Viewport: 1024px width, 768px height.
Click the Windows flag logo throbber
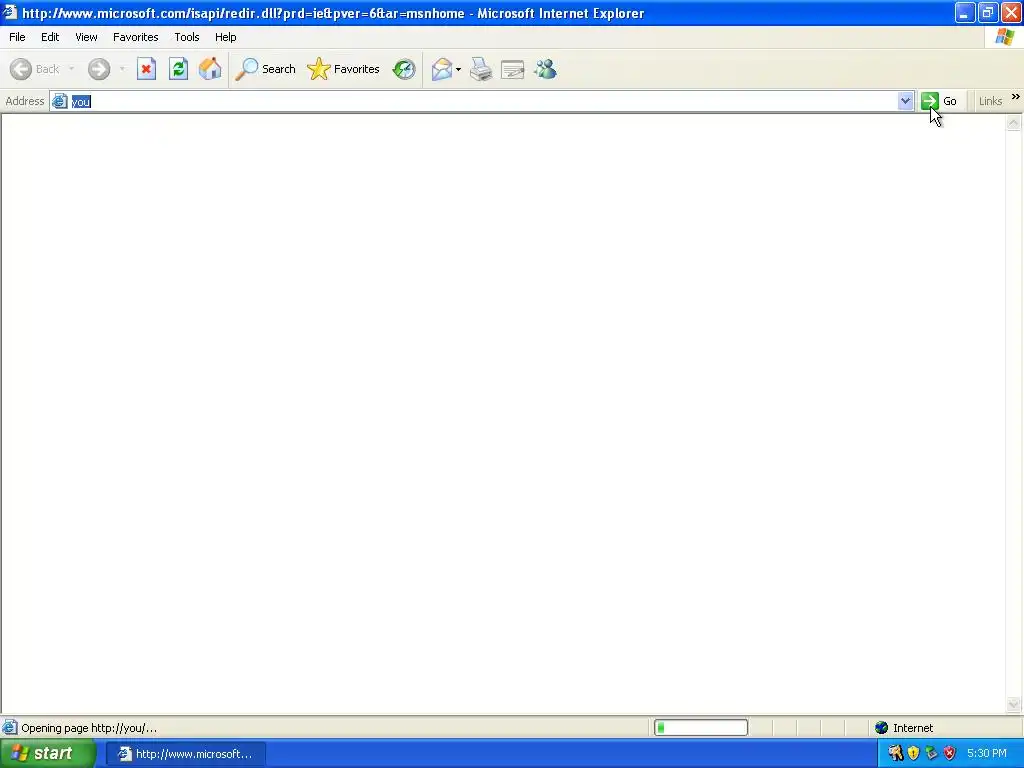(1004, 37)
